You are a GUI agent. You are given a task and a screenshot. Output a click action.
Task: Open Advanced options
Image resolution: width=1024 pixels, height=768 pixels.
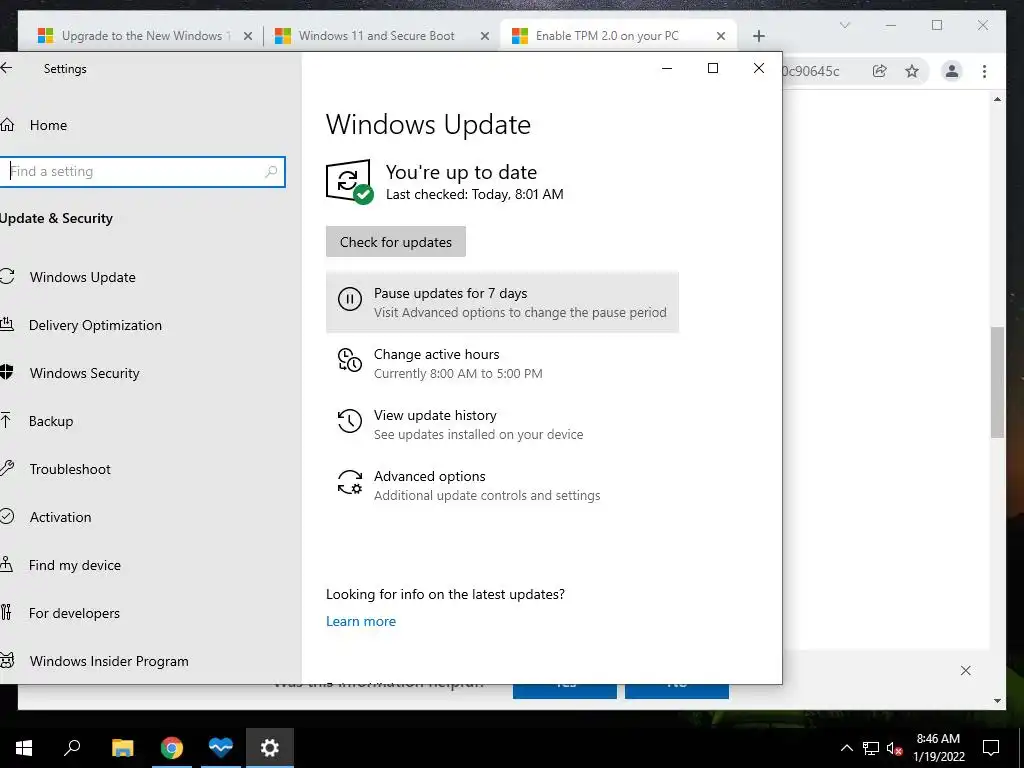502,485
